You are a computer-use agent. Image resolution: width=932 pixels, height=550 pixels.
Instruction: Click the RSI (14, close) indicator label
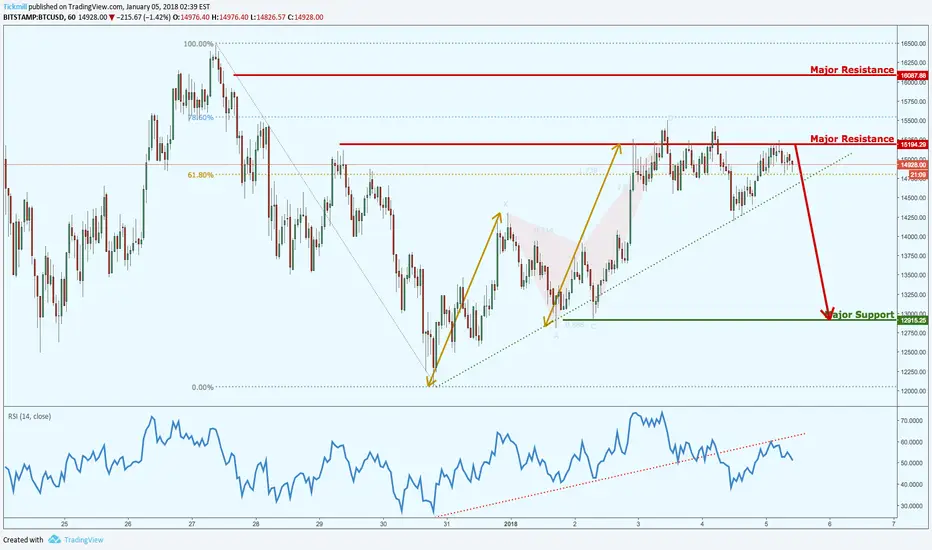click(29, 416)
